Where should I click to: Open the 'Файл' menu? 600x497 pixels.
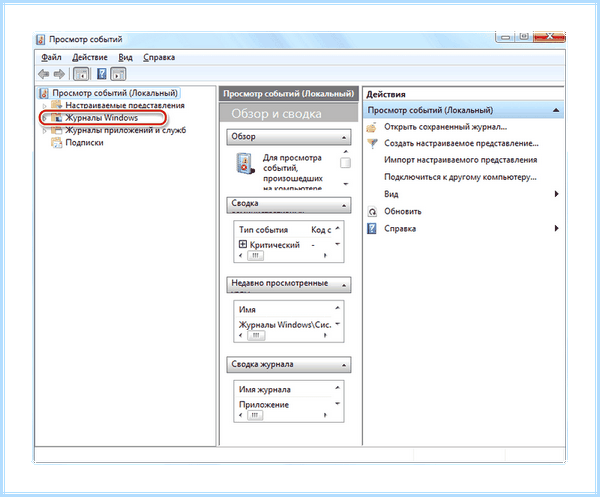click(51, 57)
